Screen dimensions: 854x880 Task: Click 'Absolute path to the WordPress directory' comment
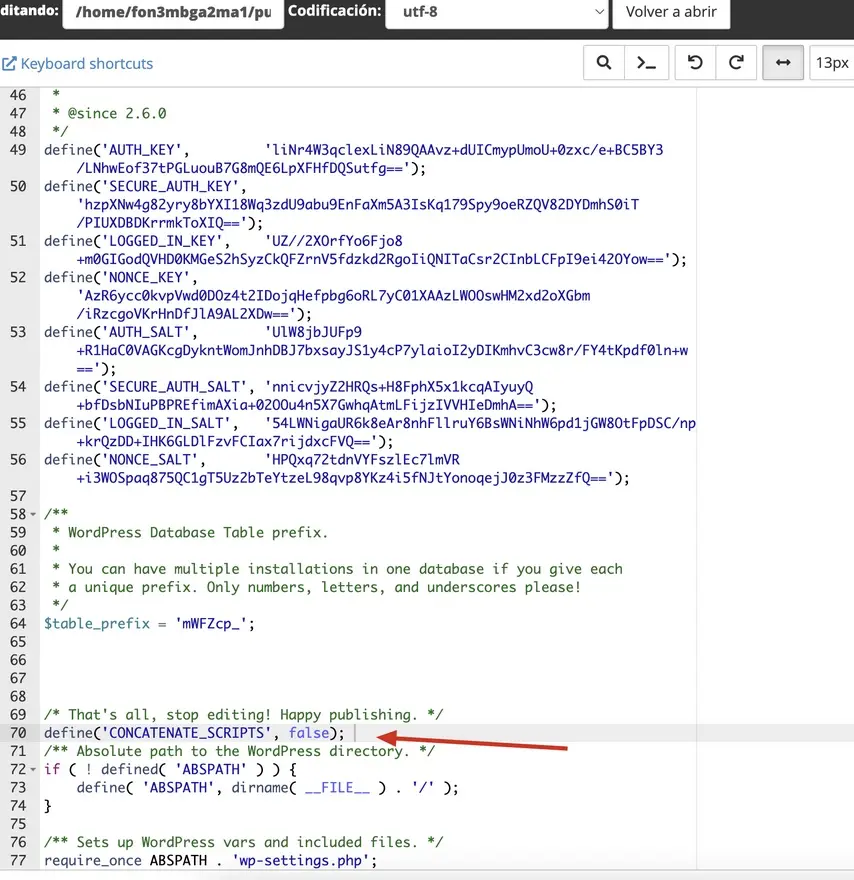point(239,751)
